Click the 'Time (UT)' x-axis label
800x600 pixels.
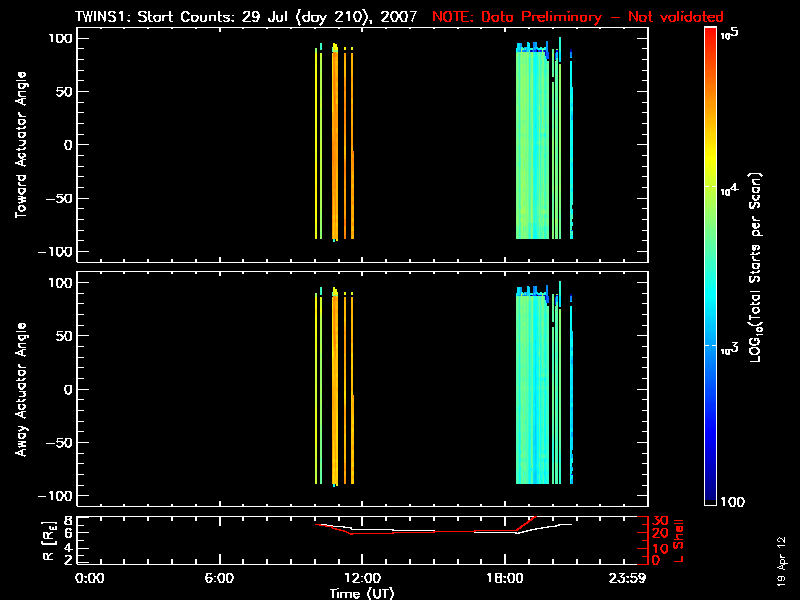click(361, 593)
